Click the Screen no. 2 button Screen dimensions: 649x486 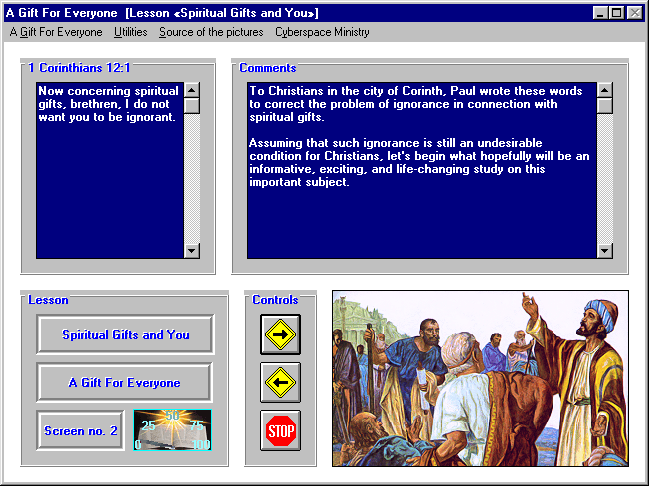80,431
